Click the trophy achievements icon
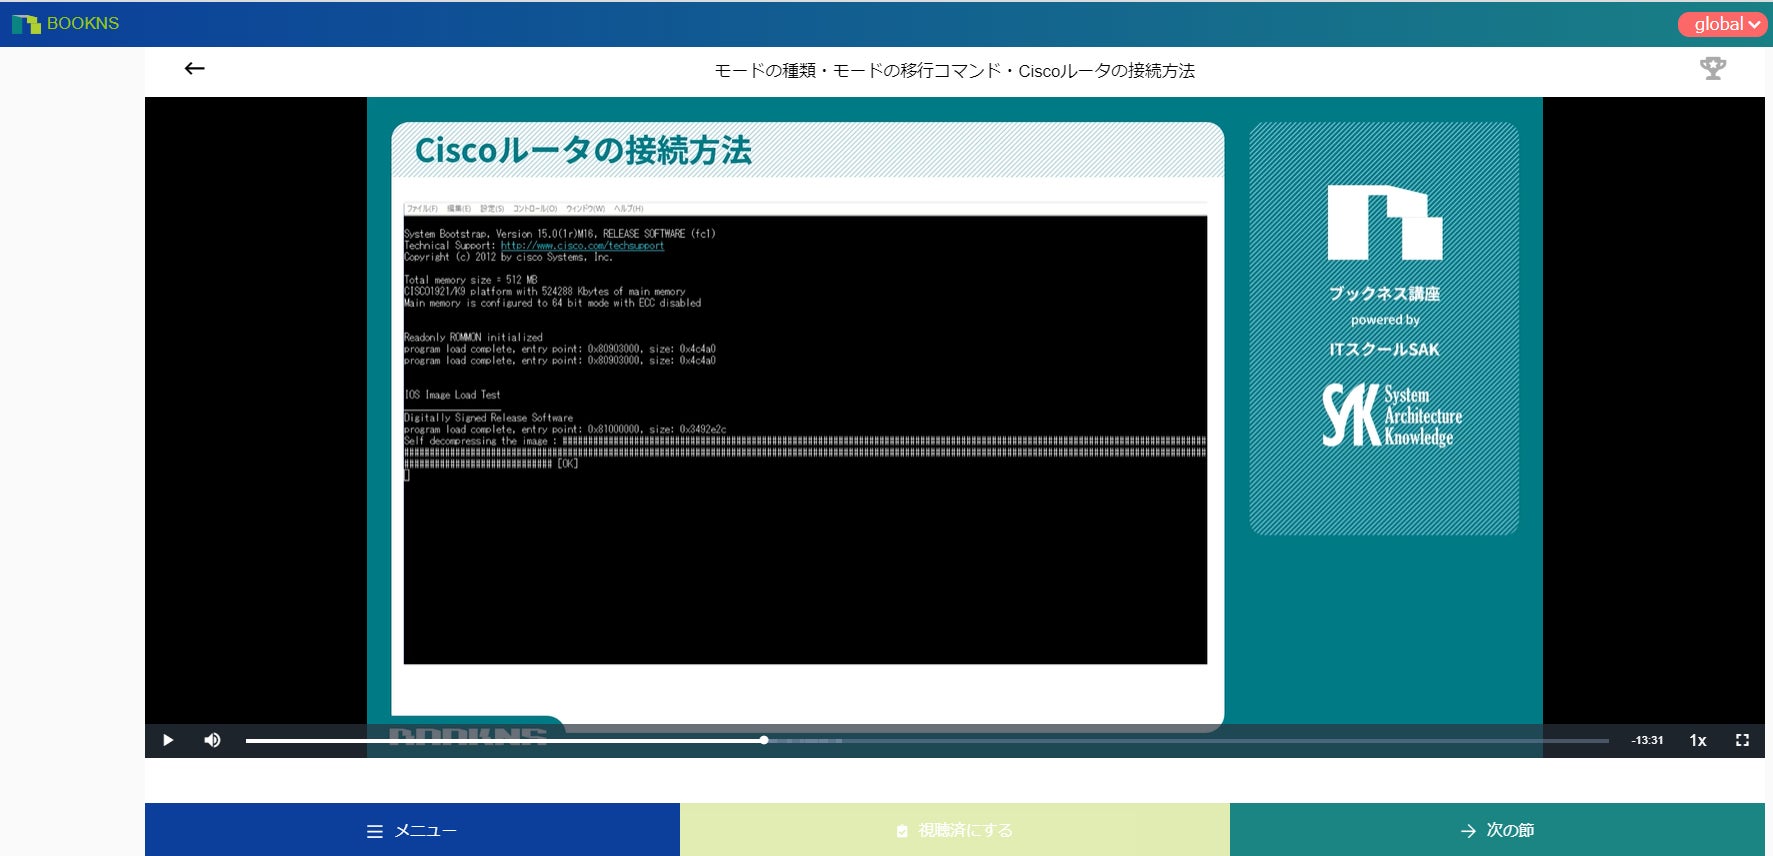 (1713, 68)
